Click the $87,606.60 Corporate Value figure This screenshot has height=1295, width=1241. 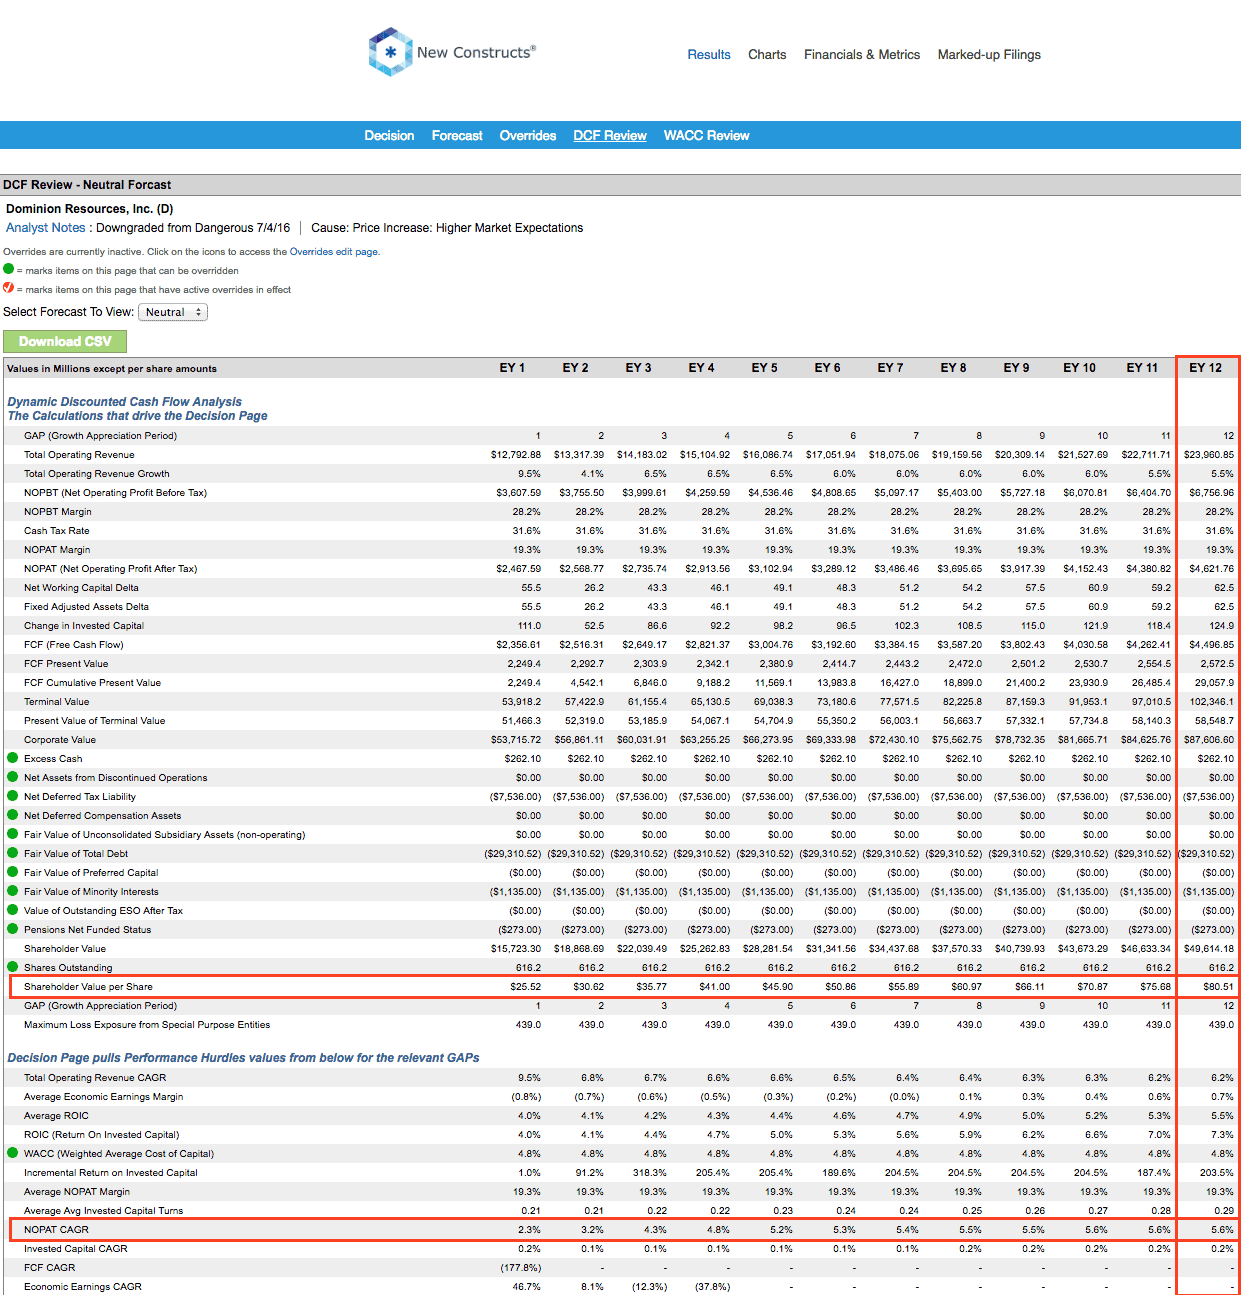[x=1209, y=740]
